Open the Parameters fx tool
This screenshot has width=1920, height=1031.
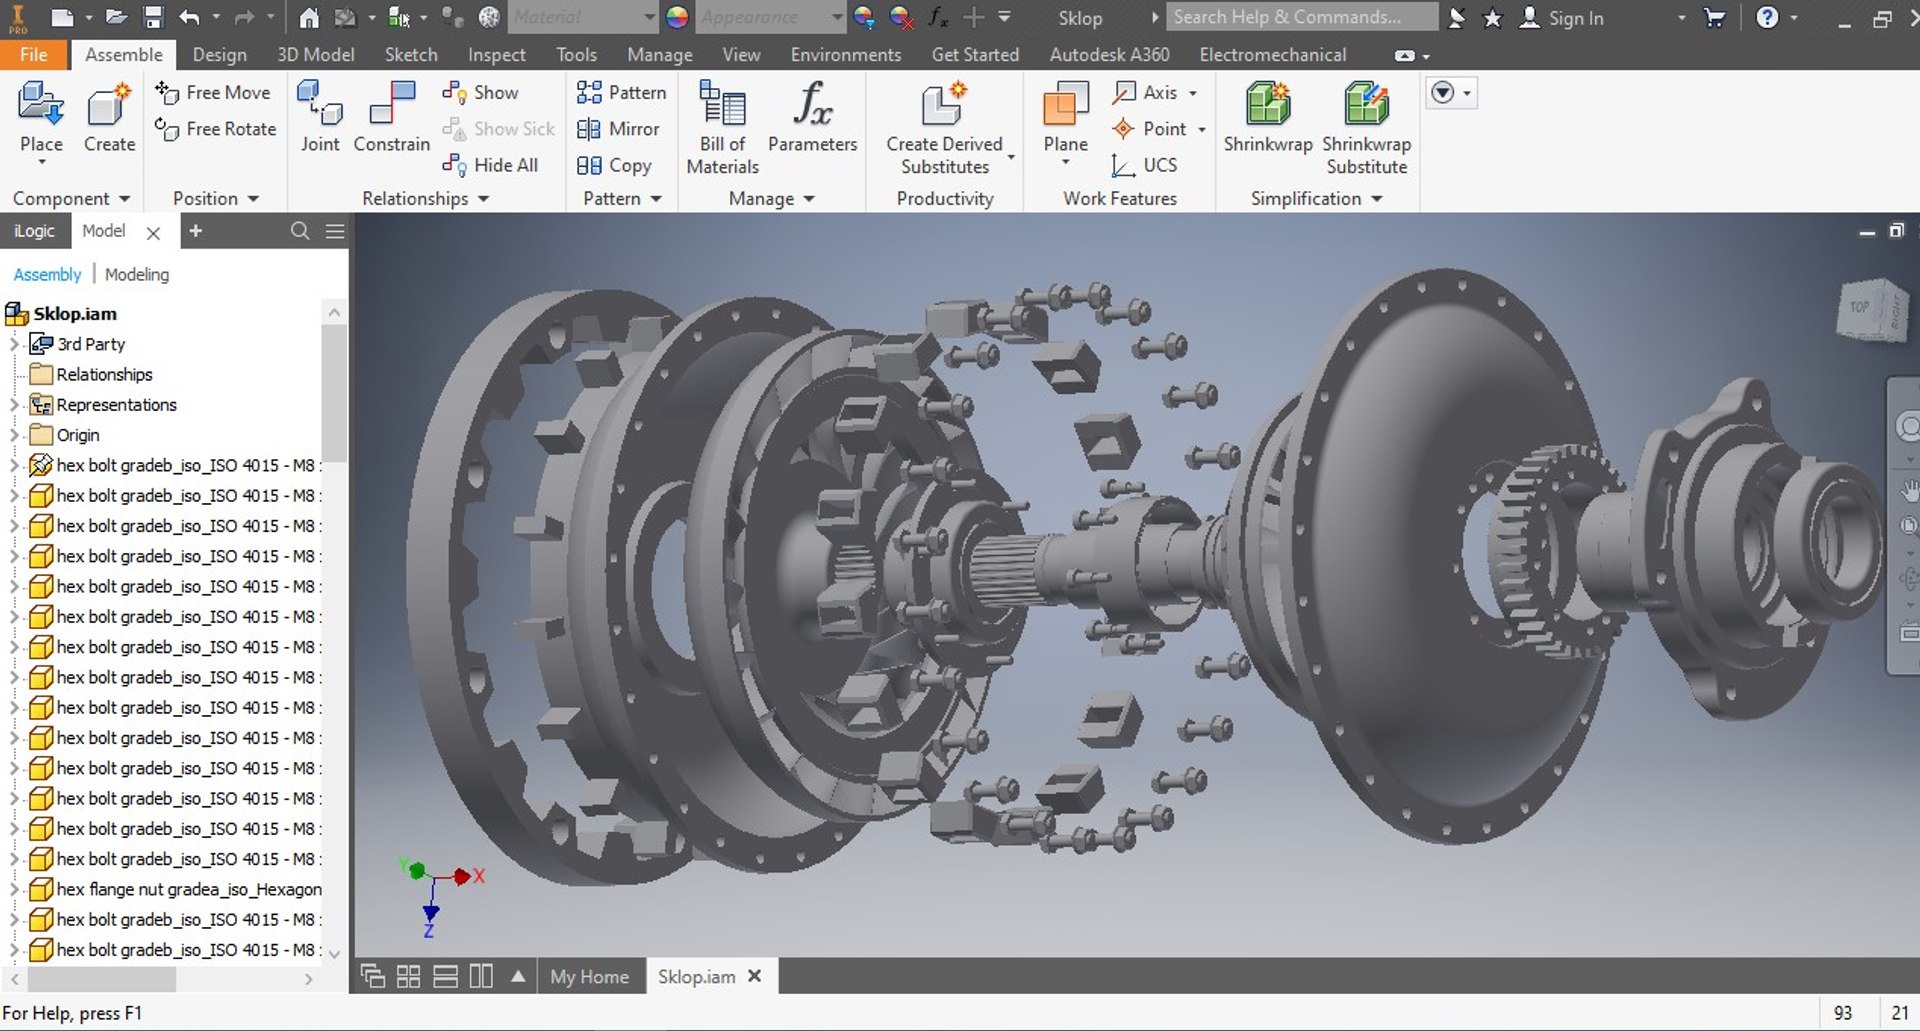(812, 118)
